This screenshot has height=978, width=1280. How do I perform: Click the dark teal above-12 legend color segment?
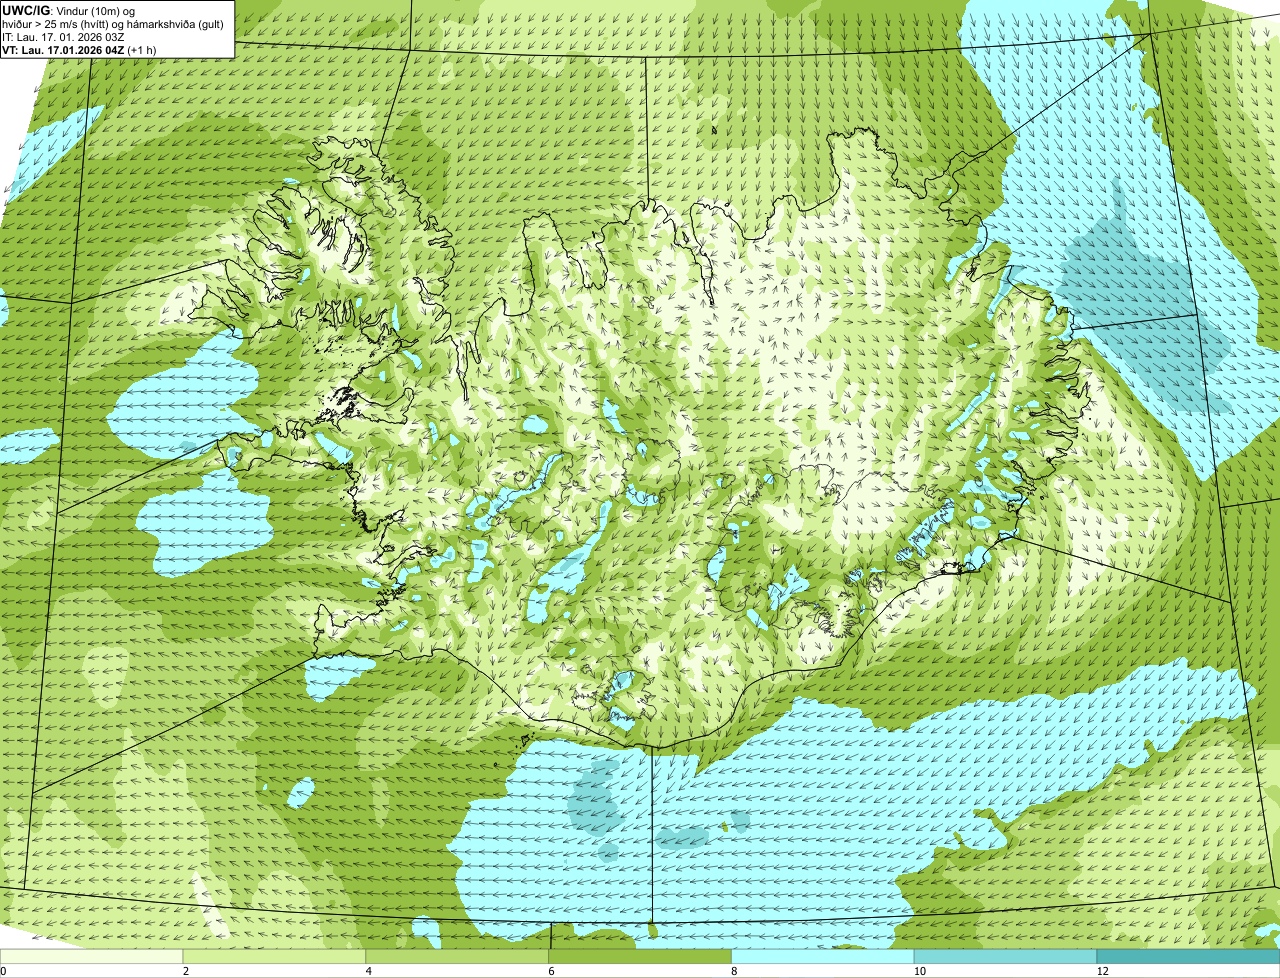[x=1189, y=957]
